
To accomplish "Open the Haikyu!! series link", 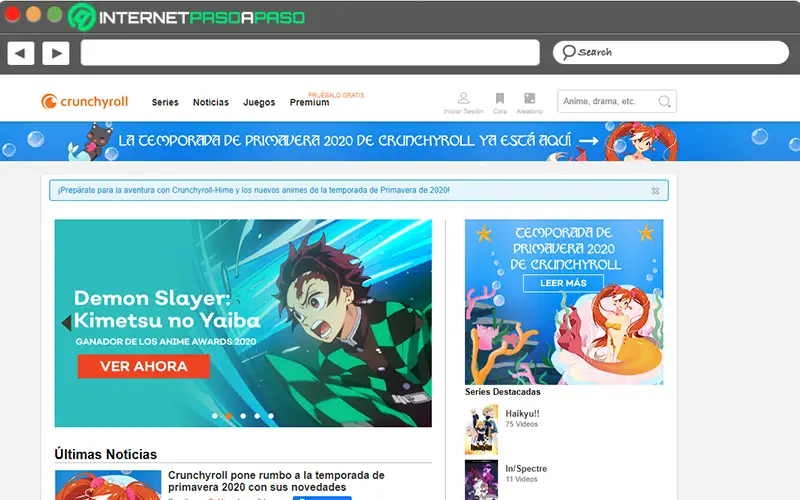I will tap(522, 414).
